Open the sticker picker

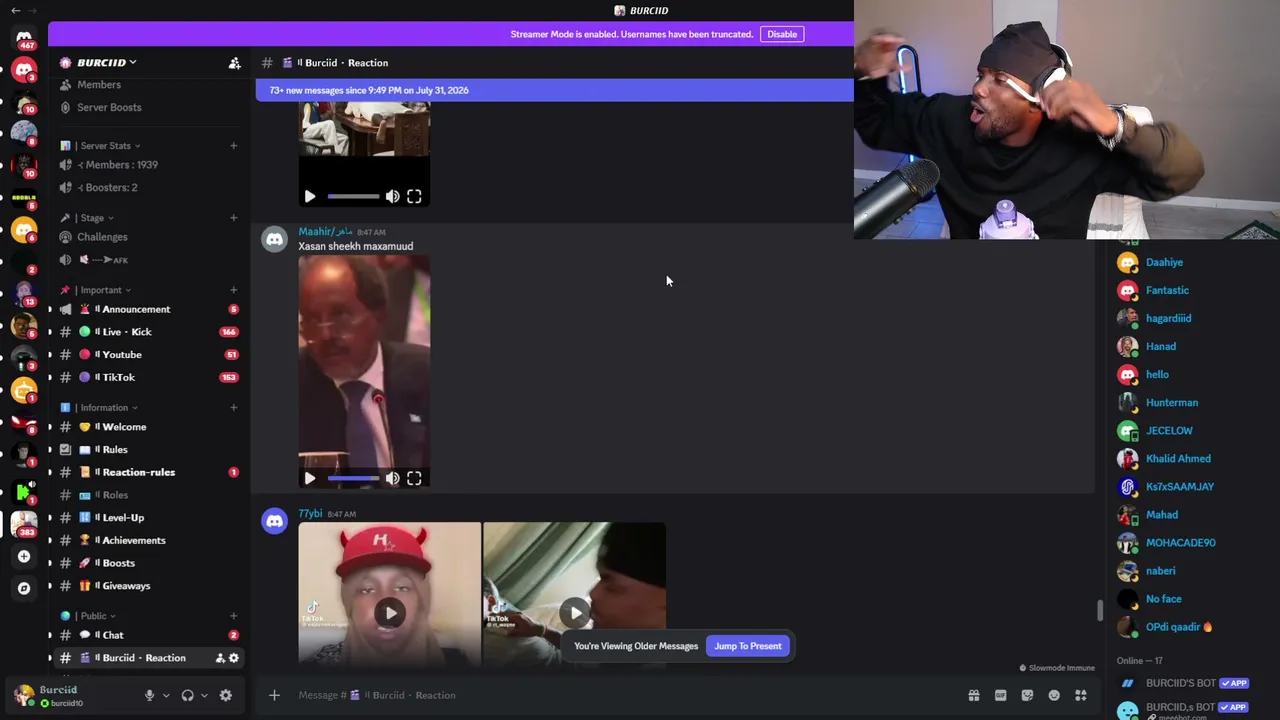pyautogui.click(x=1027, y=695)
